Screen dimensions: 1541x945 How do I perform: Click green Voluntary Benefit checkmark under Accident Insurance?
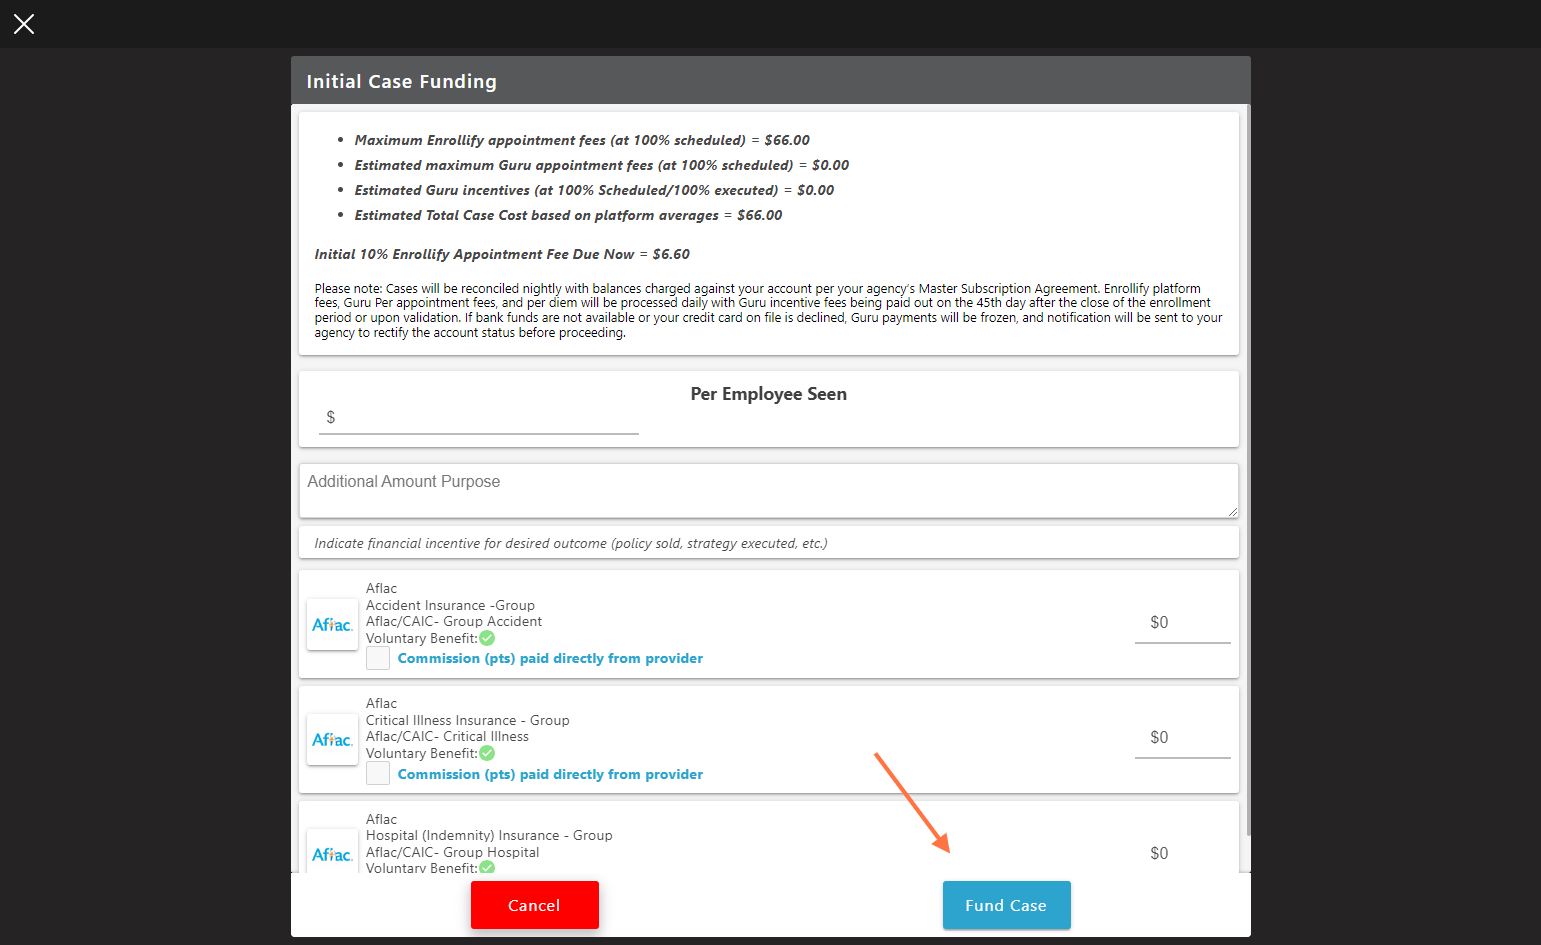point(487,638)
